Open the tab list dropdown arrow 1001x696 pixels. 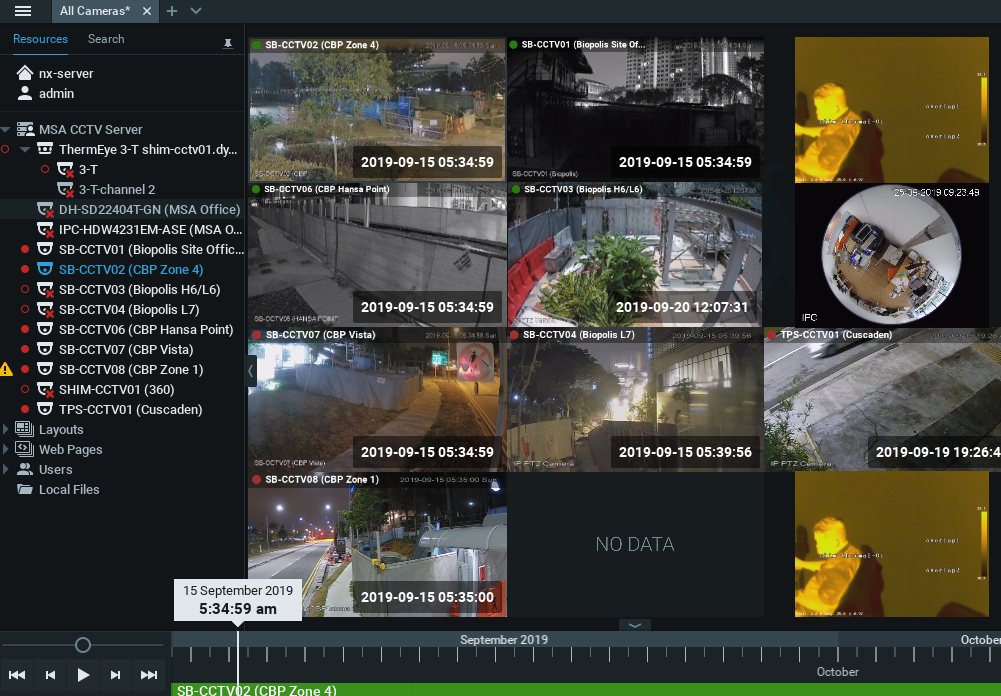point(196,11)
